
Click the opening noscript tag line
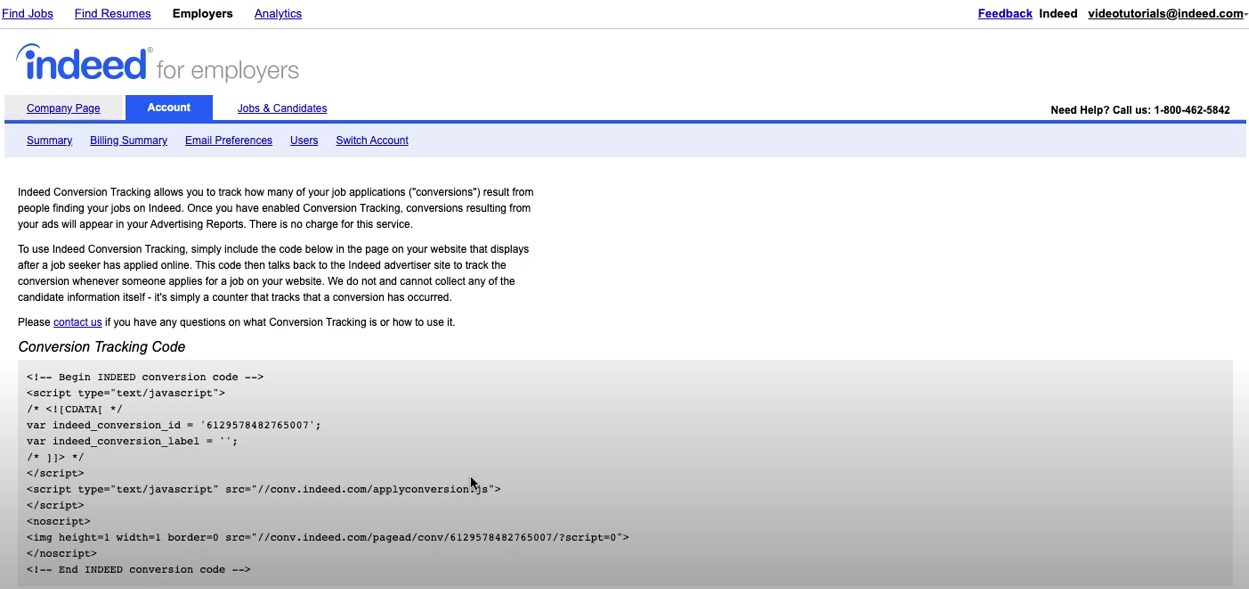[58, 521]
